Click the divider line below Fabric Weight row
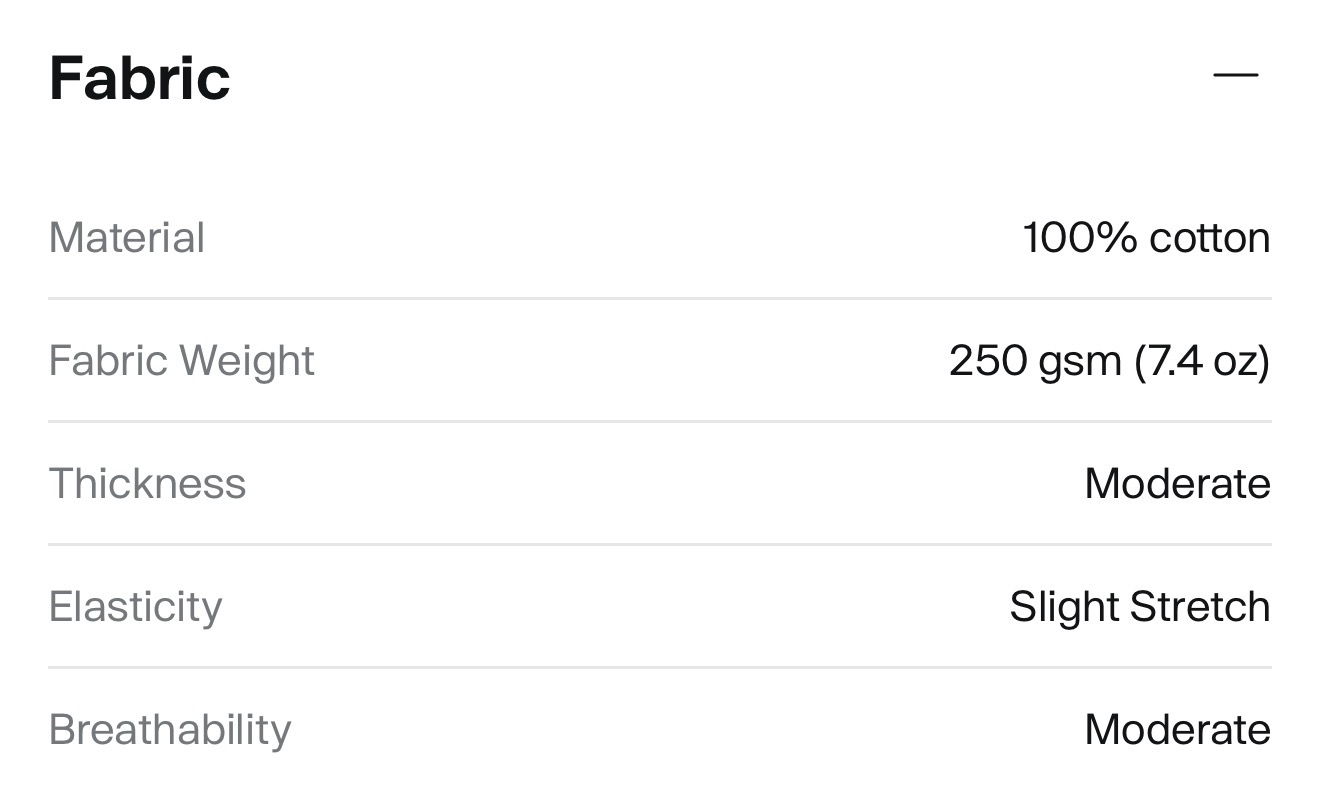This screenshot has height=795, width=1320. pos(660,421)
